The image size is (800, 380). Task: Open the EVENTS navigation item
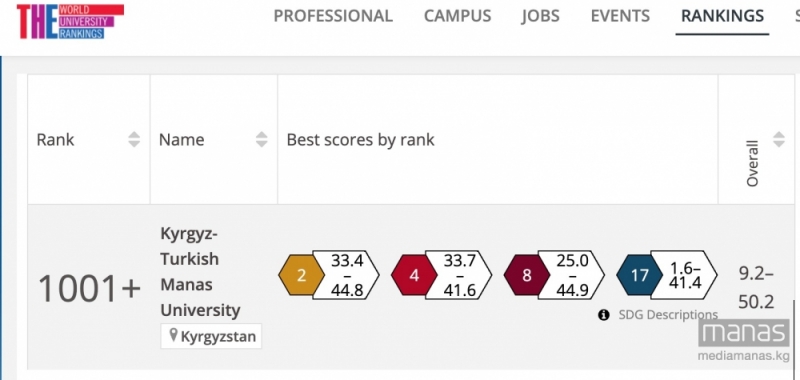[x=620, y=16]
